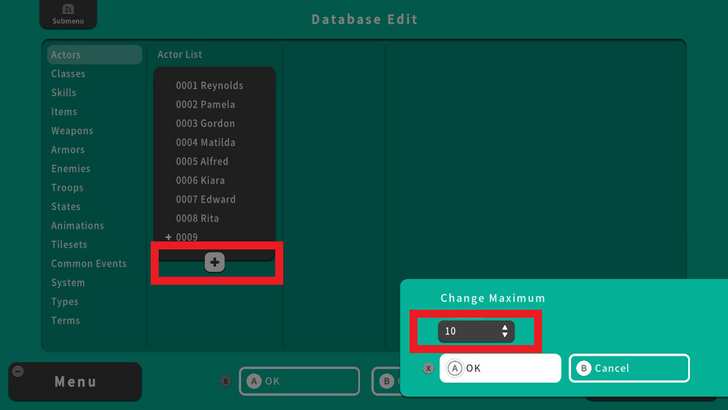Go to the Weapons category
This screenshot has height=410, width=728.
coord(72,131)
